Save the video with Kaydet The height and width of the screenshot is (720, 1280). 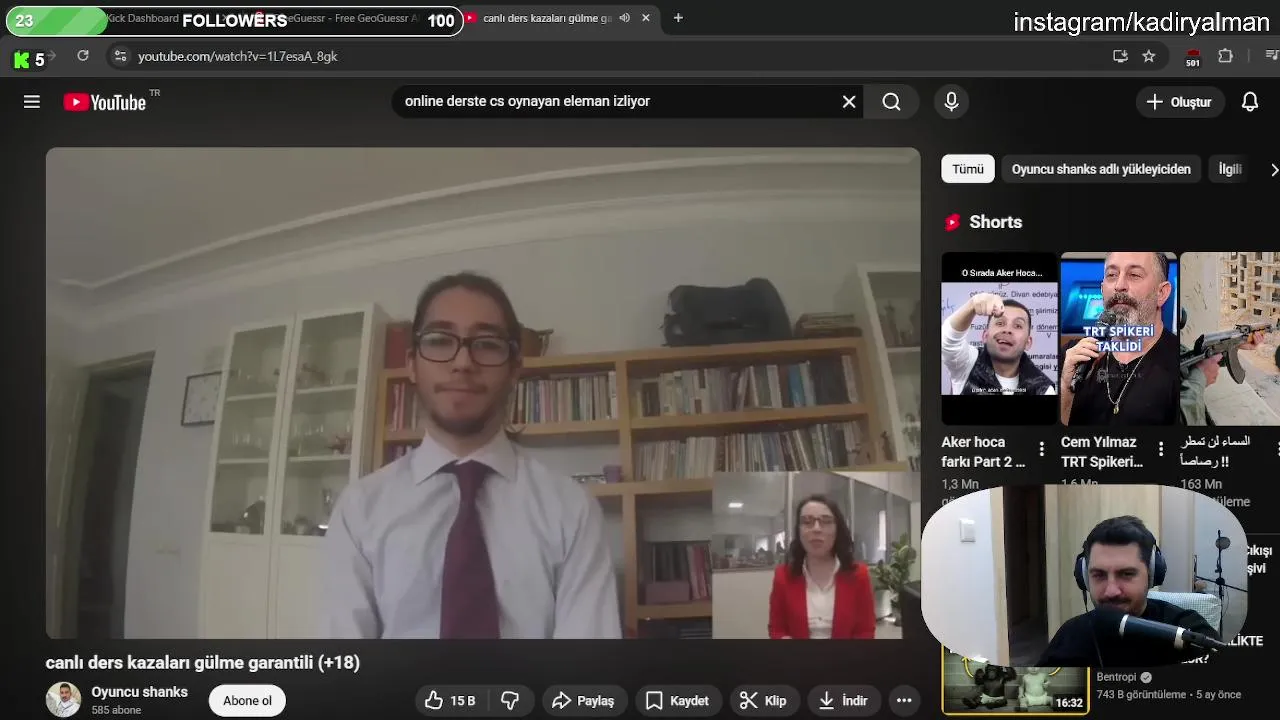click(x=678, y=701)
